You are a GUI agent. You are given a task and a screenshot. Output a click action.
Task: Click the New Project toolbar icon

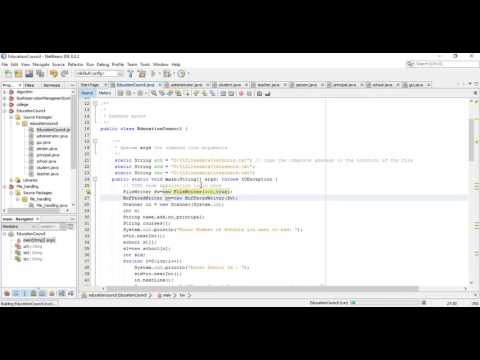pos(19,74)
